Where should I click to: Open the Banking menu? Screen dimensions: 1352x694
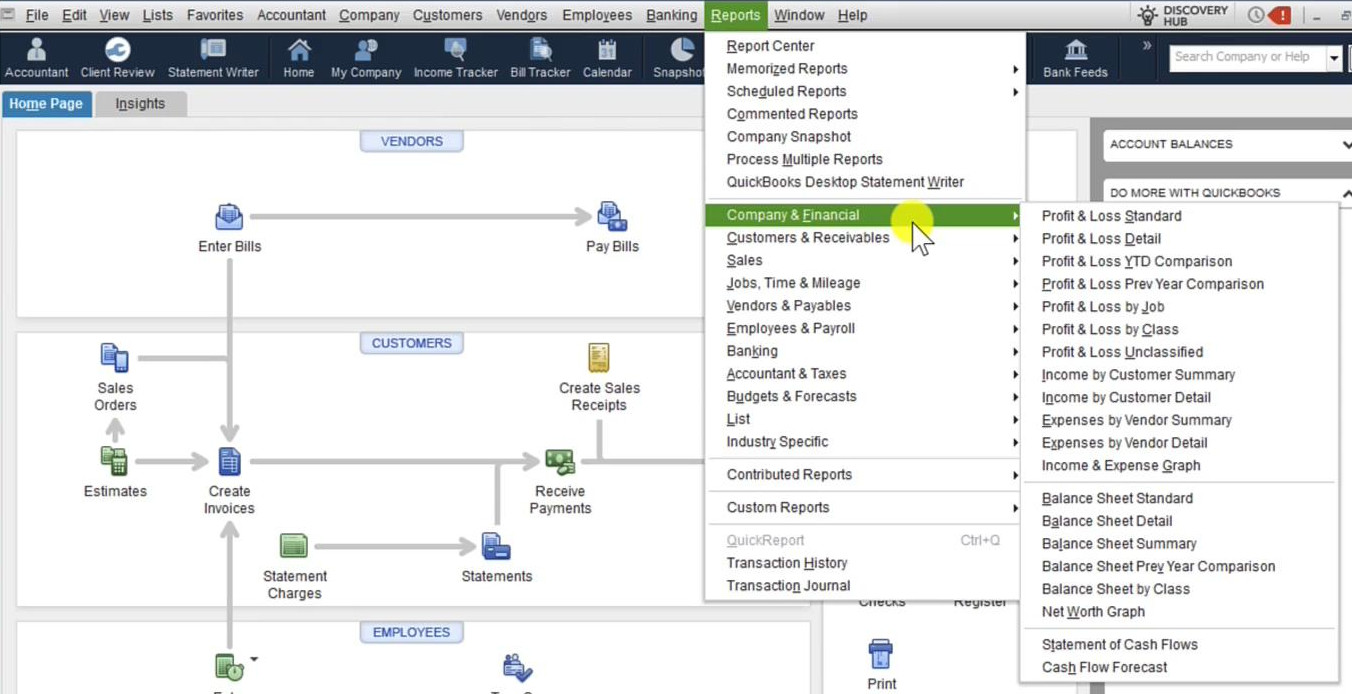point(671,15)
